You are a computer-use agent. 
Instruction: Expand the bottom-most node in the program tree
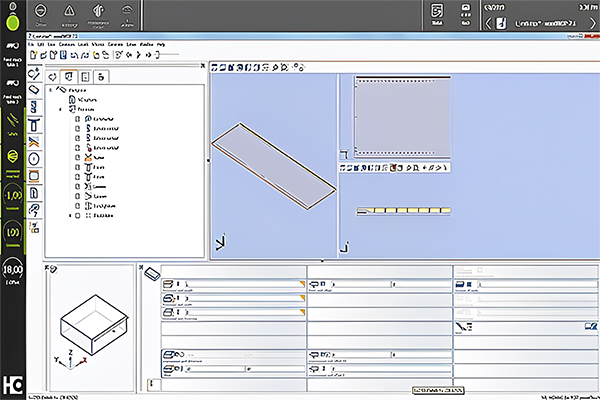click(x=70, y=214)
